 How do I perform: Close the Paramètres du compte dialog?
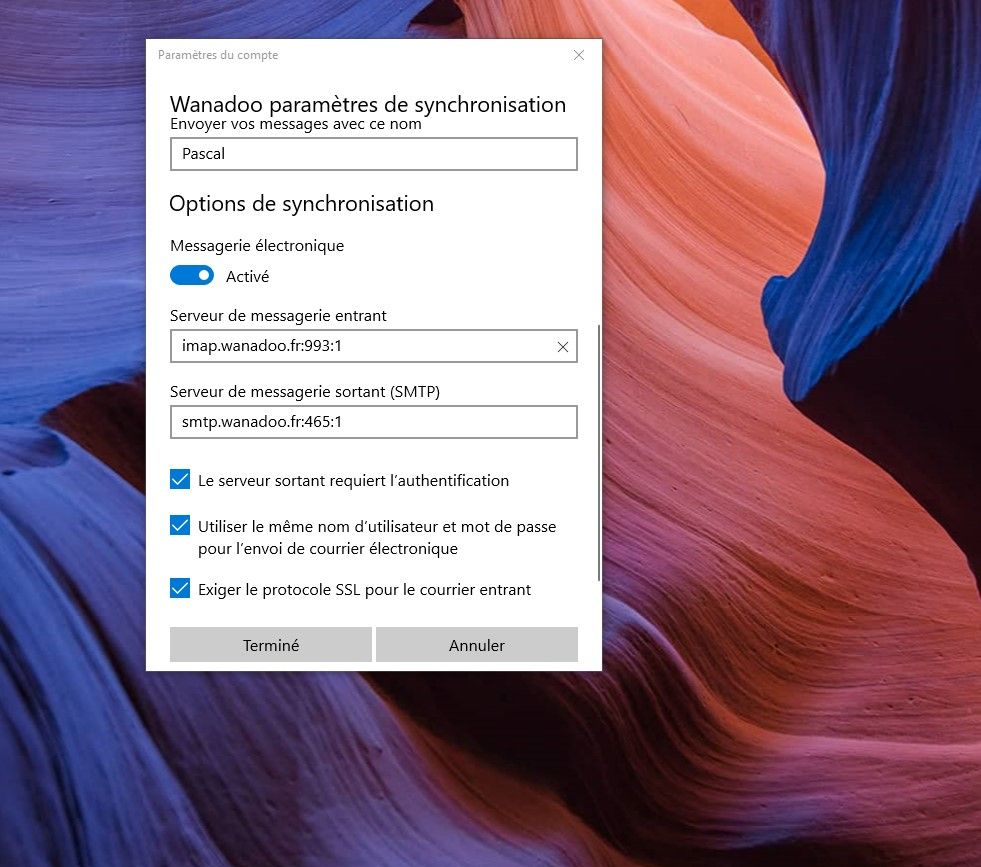point(579,56)
